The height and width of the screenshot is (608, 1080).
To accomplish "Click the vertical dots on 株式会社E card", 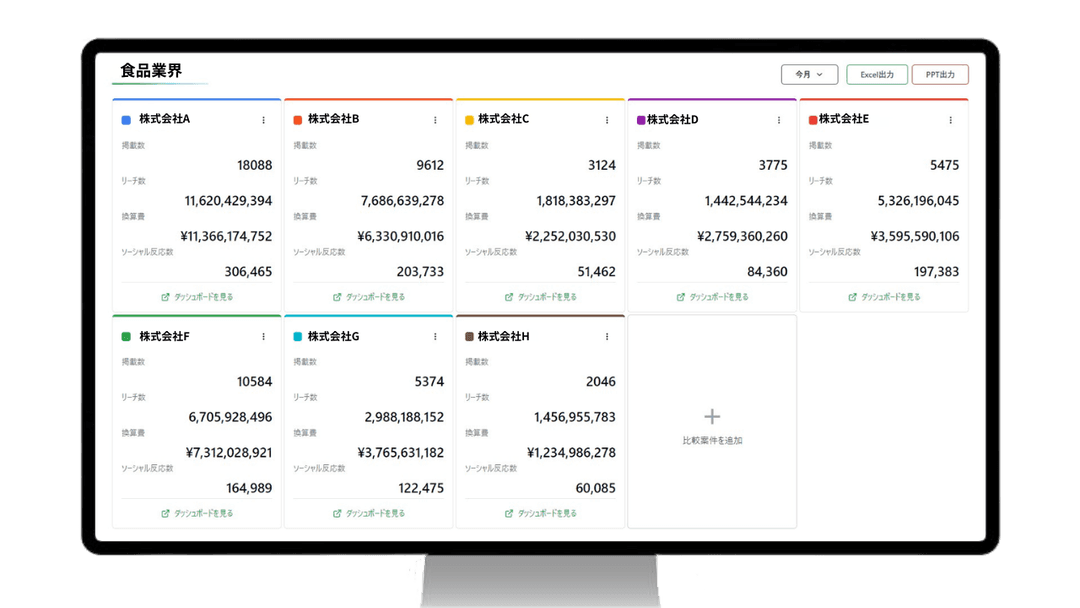I will tap(951, 120).
